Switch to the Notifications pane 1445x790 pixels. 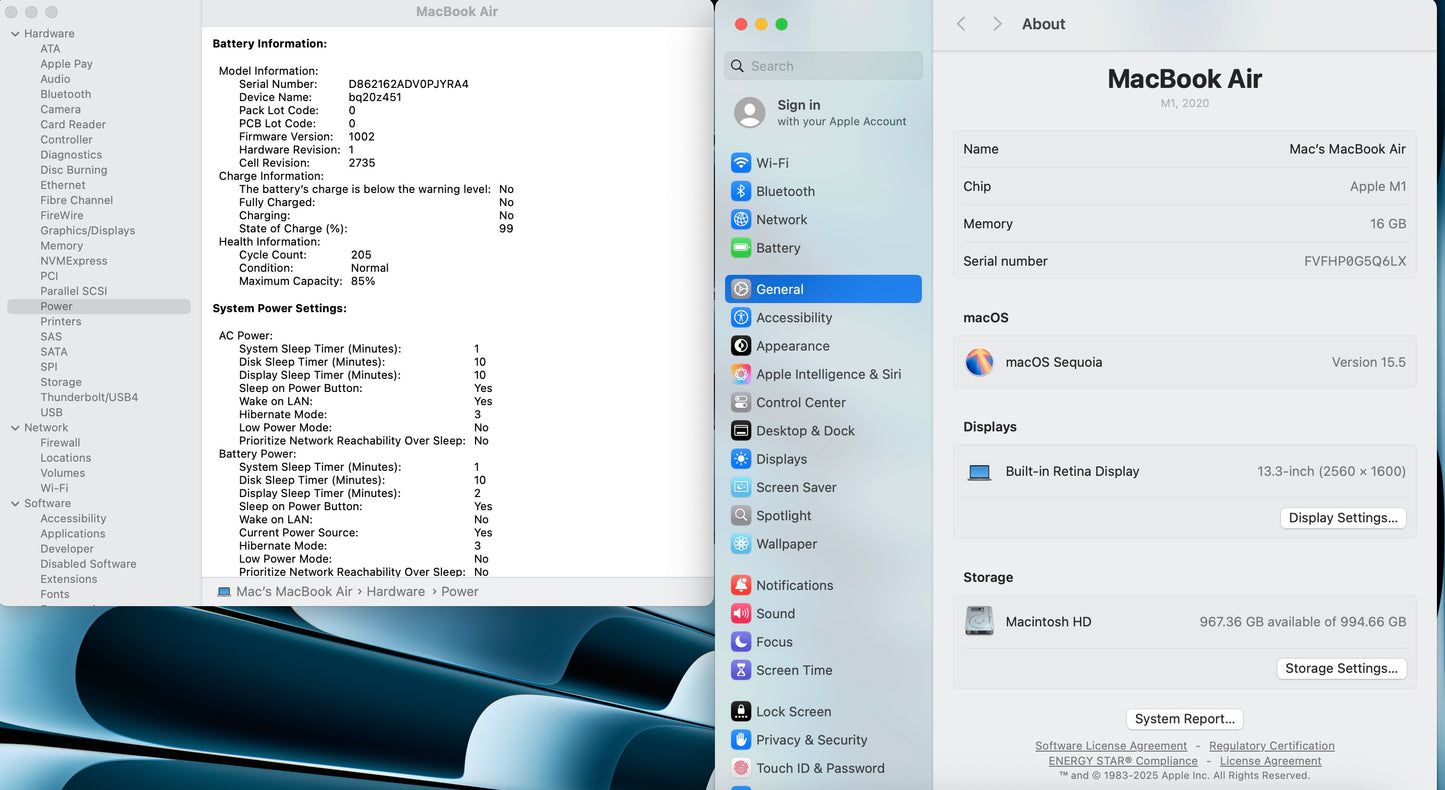794,585
